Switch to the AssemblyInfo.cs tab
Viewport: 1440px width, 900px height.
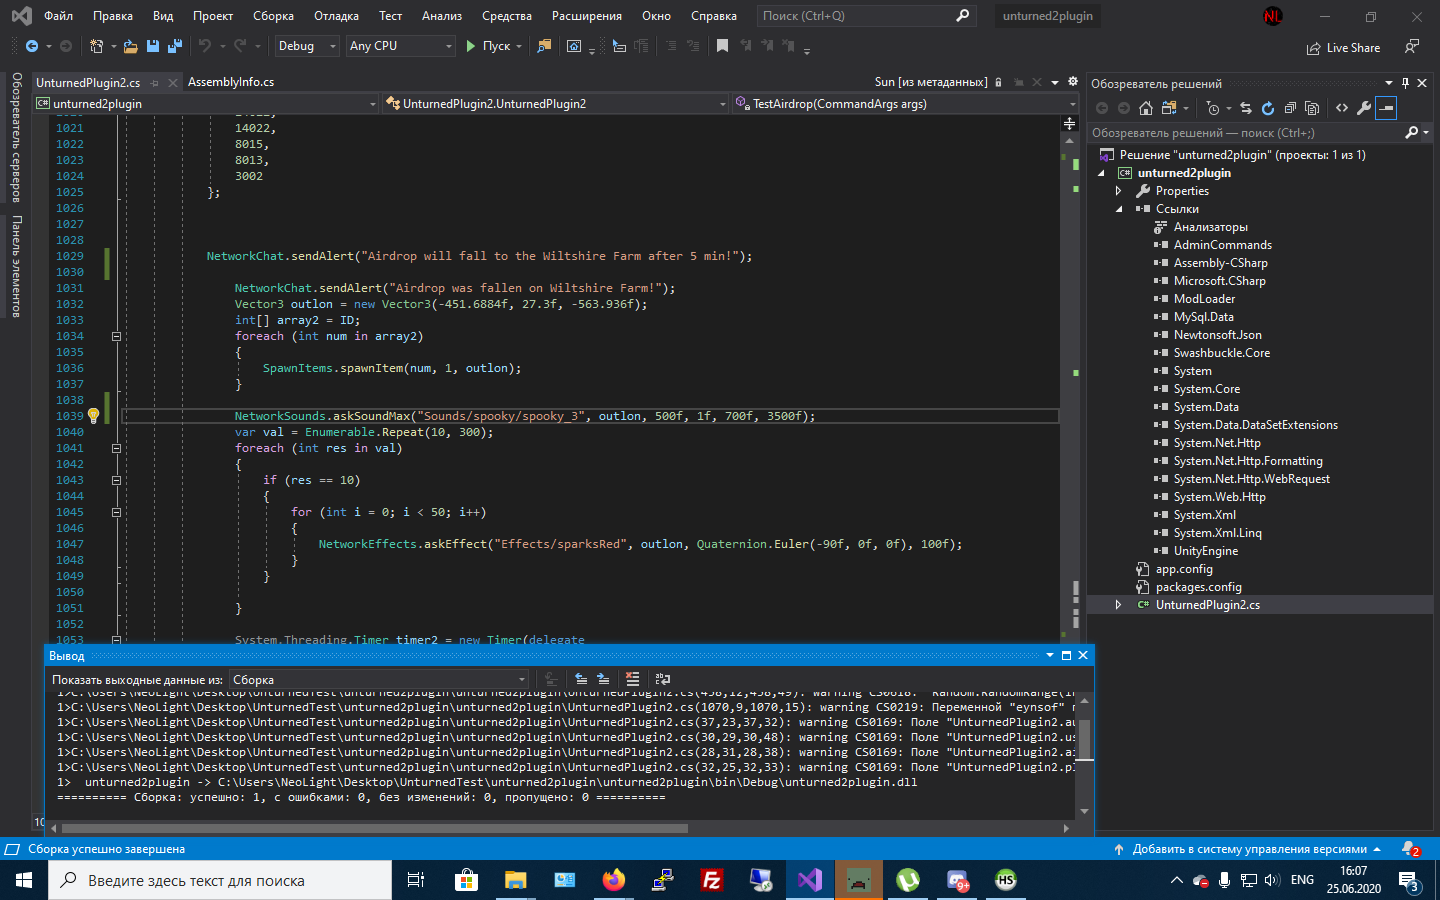pos(231,82)
